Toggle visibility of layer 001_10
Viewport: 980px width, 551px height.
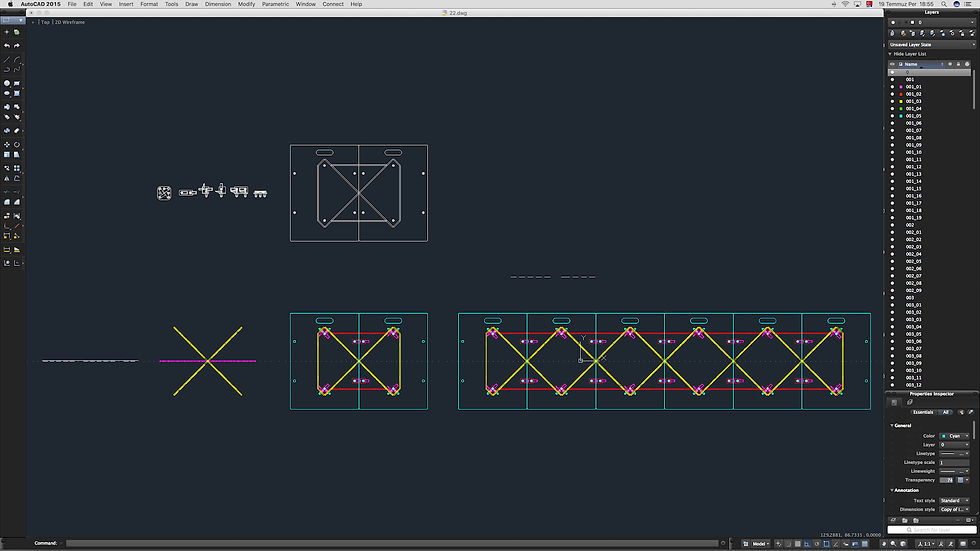point(892,152)
